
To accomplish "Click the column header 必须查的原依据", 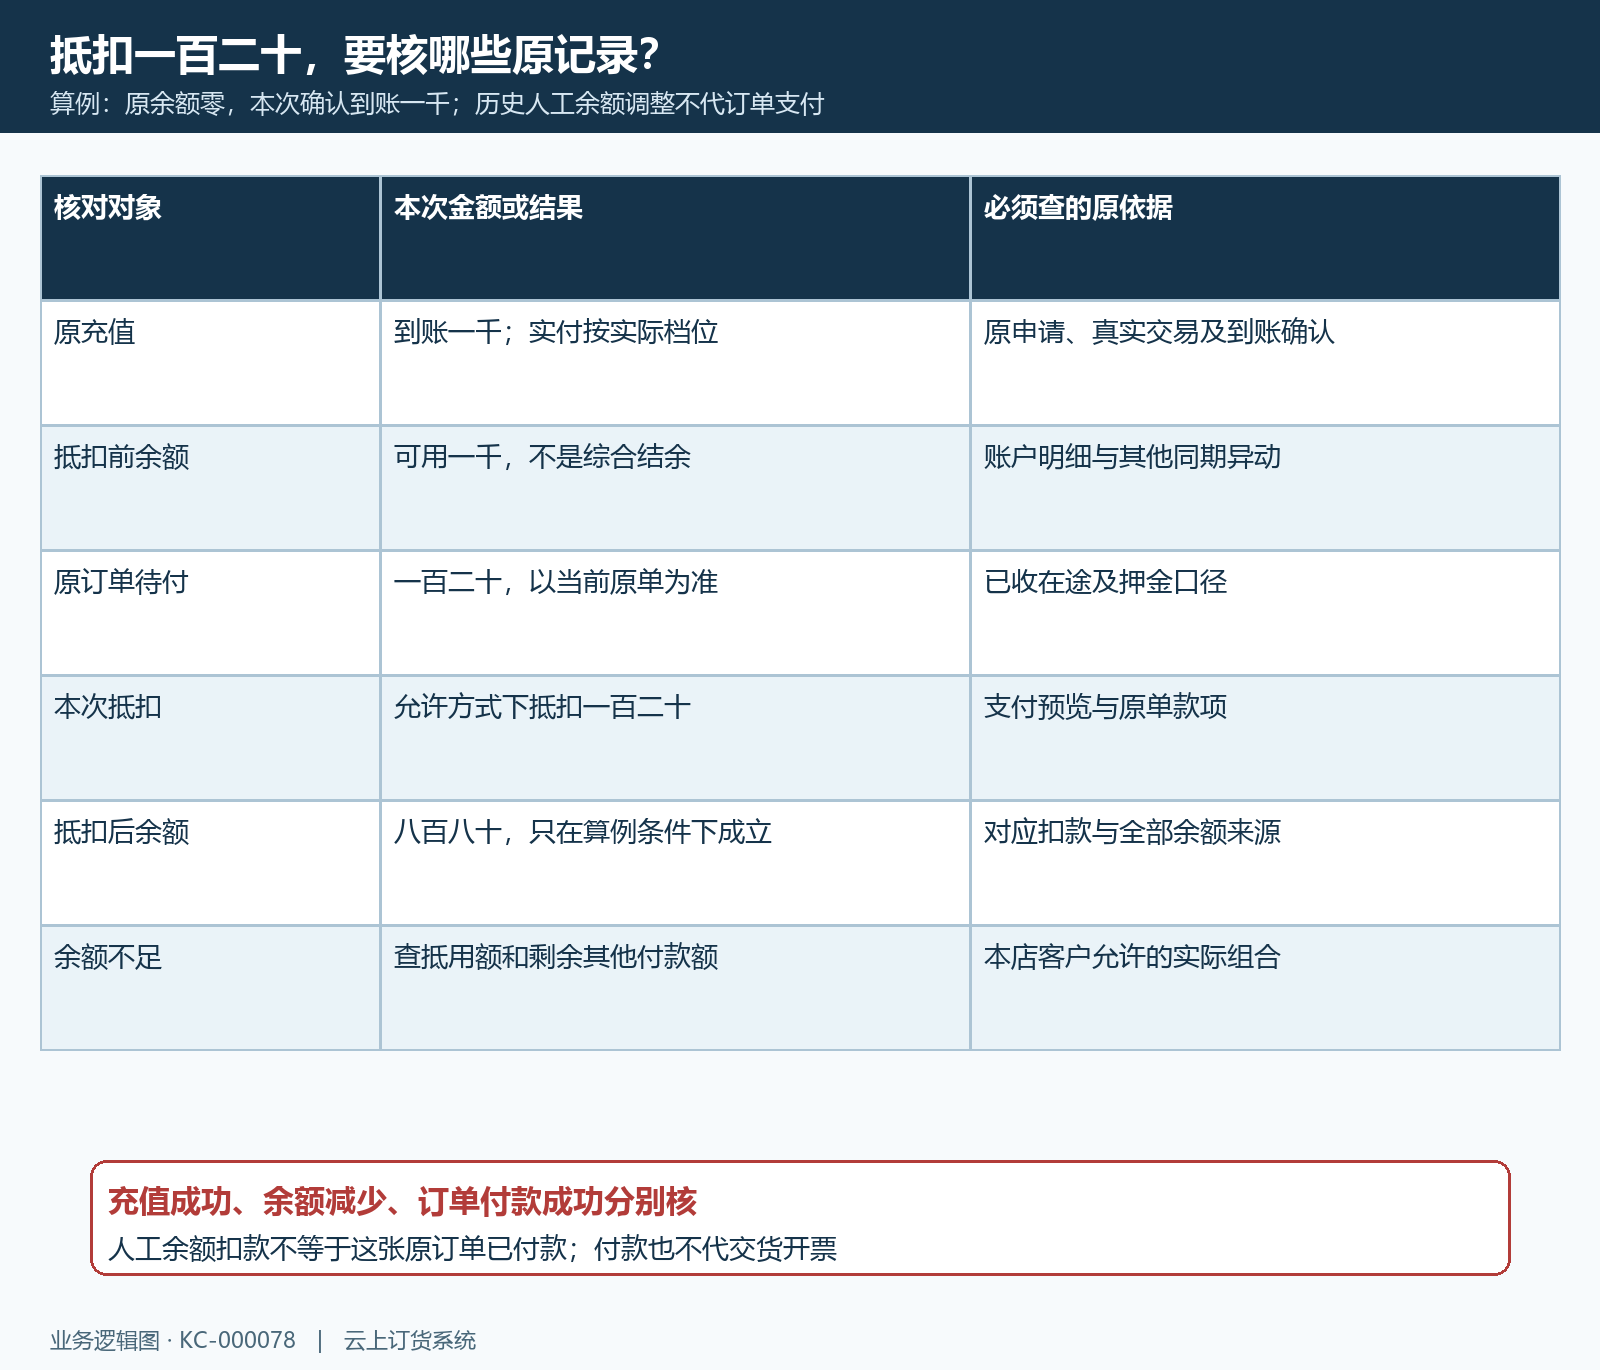I will (x=1265, y=238).
